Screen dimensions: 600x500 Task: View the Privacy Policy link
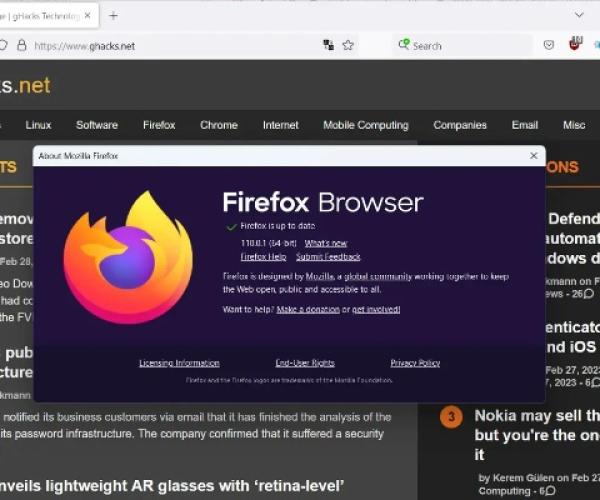(x=415, y=363)
